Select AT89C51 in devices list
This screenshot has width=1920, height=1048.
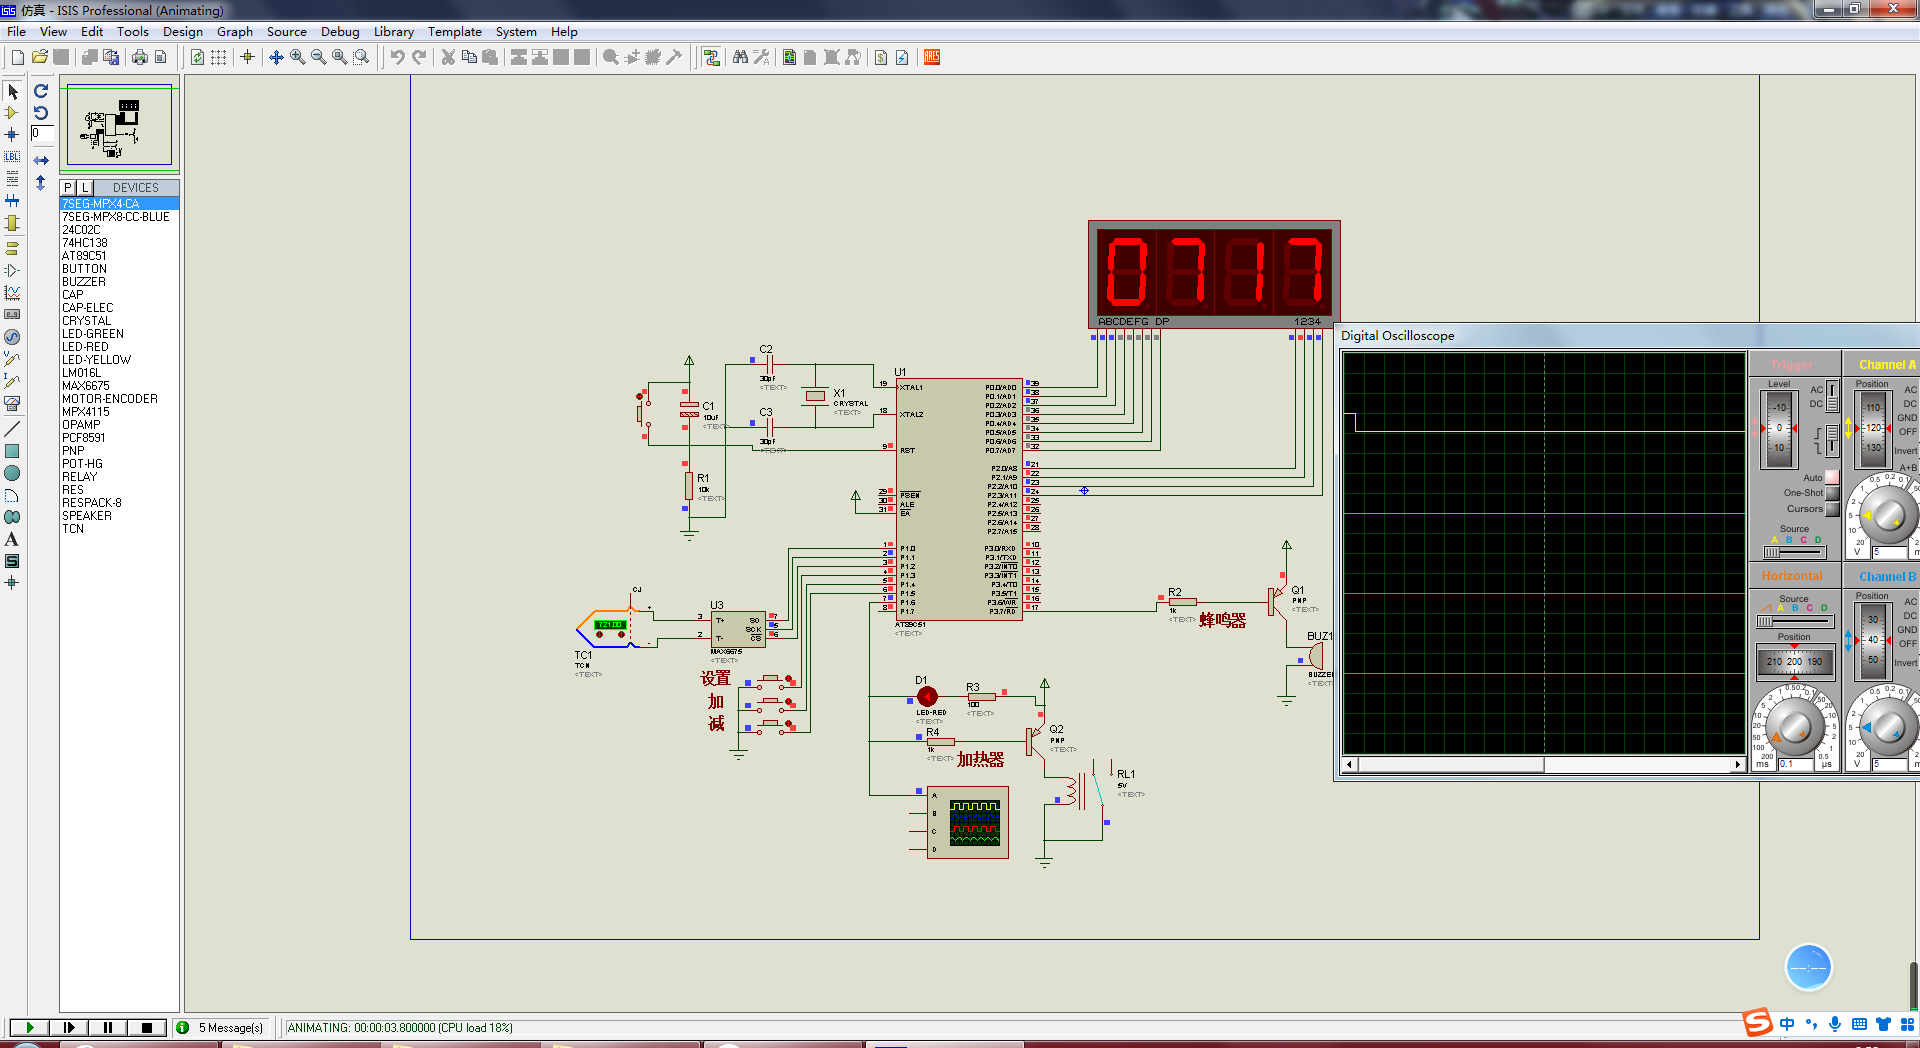84,256
